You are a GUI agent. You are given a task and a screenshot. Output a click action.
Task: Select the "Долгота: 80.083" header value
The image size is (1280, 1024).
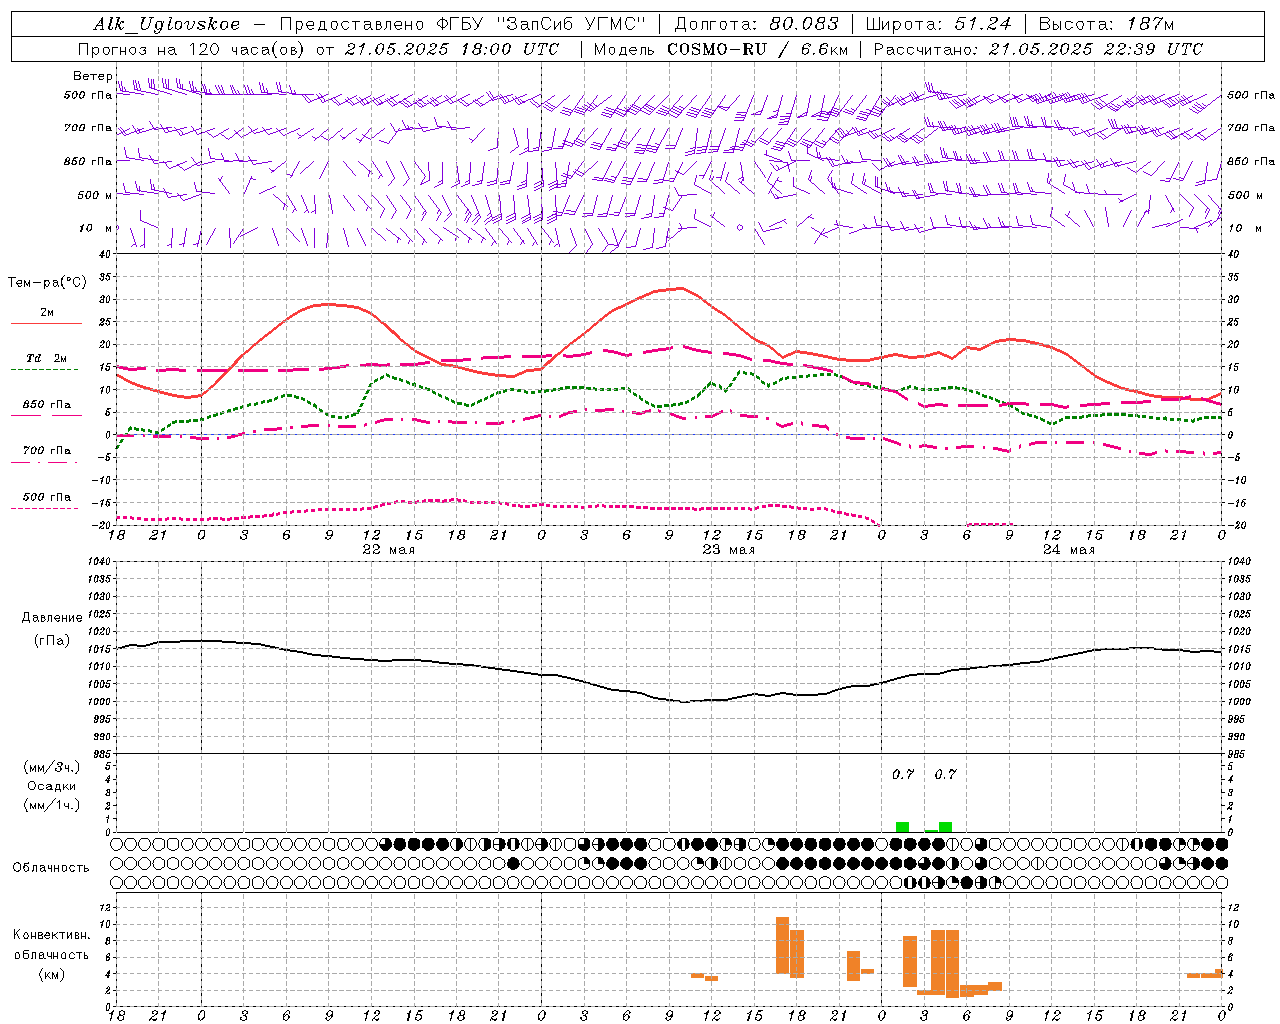pyautogui.click(x=757, y=24)
